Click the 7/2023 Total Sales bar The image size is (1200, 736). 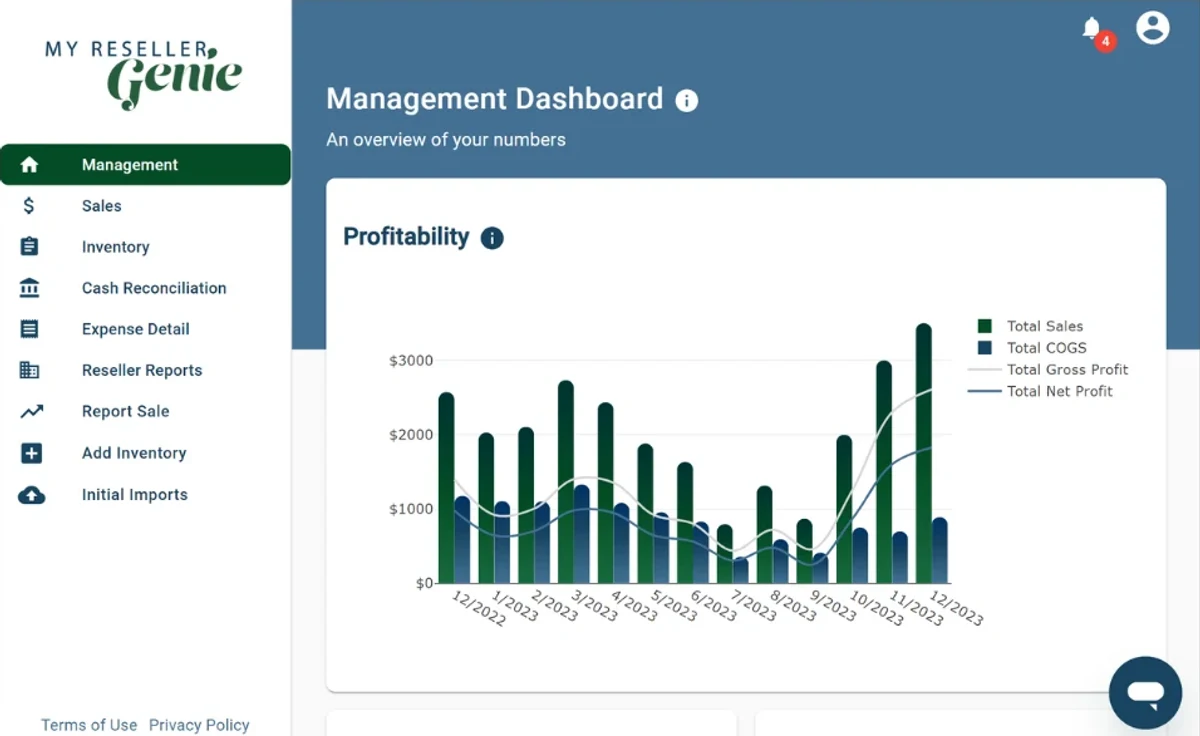click(x=725, y=554)
